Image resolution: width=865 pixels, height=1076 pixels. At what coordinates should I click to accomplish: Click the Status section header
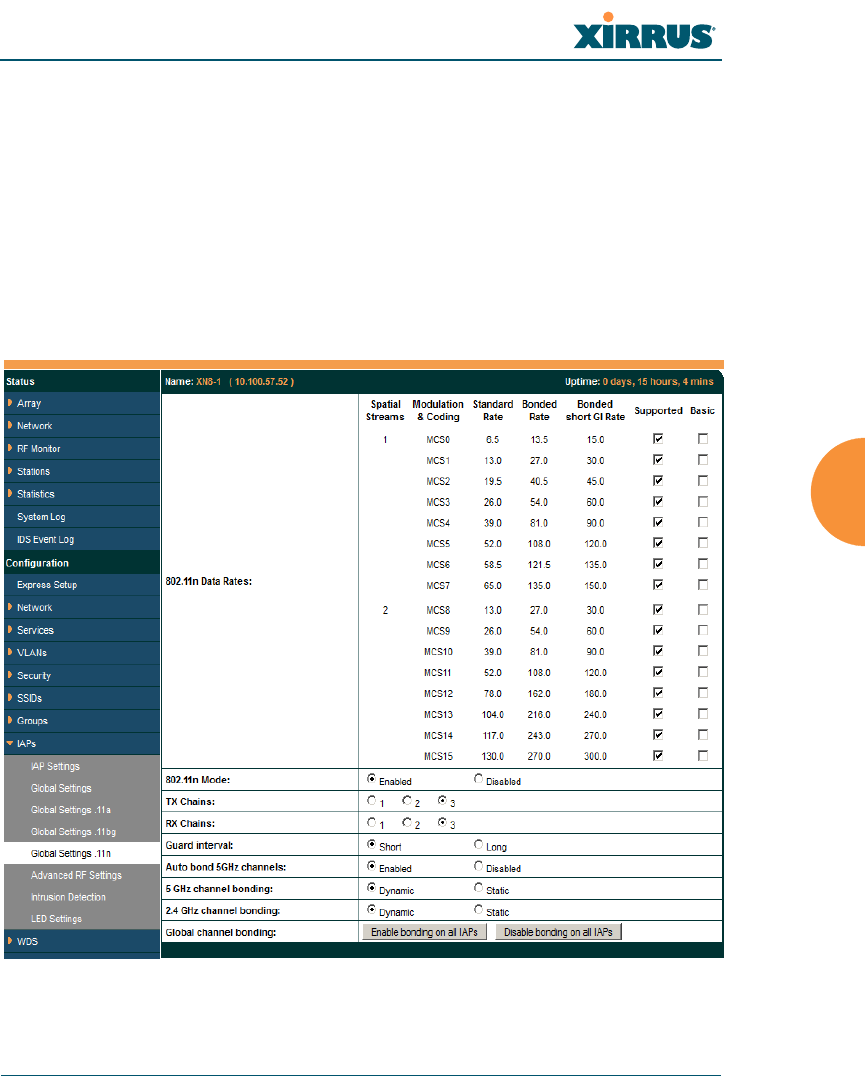point(20,382)
